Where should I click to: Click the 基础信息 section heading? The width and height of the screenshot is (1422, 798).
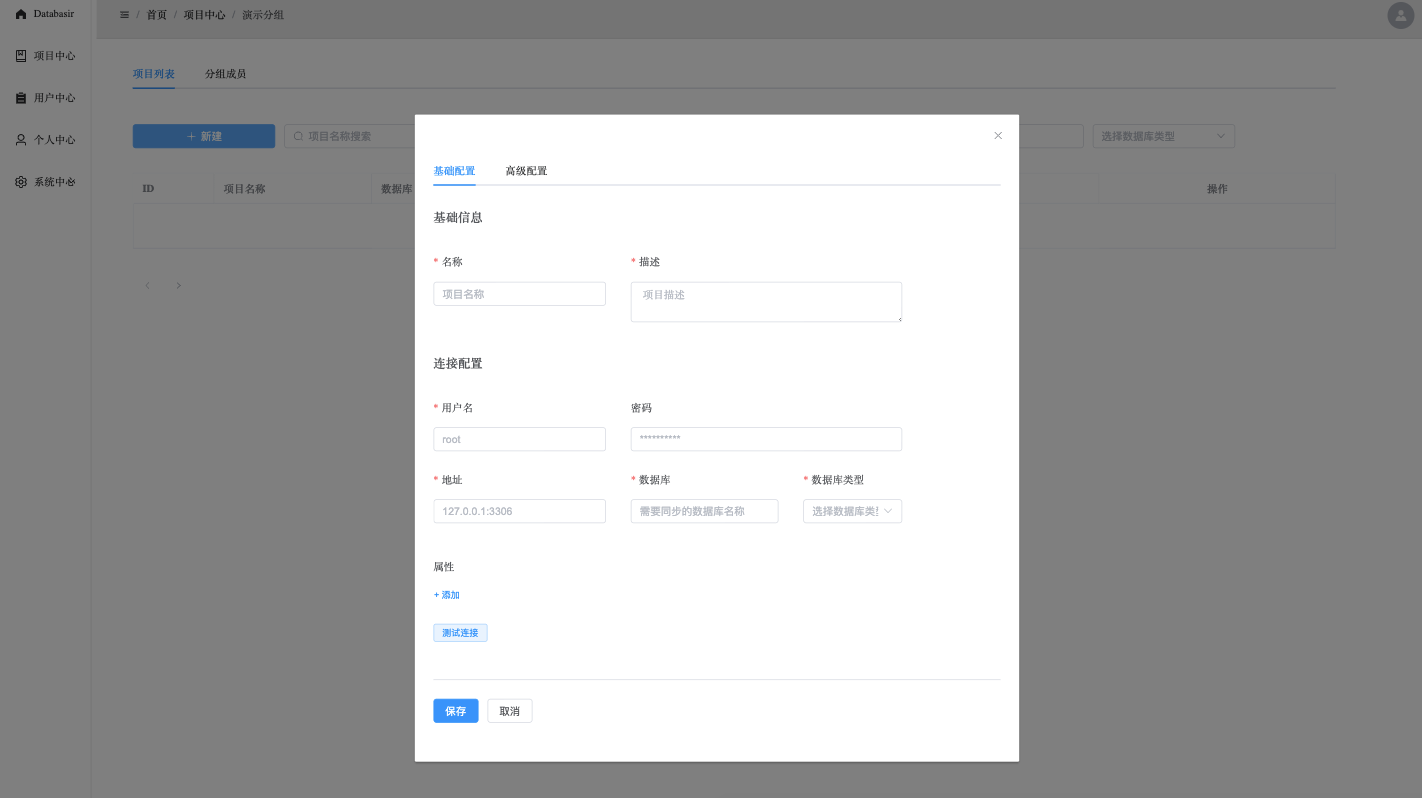point(458,217)
